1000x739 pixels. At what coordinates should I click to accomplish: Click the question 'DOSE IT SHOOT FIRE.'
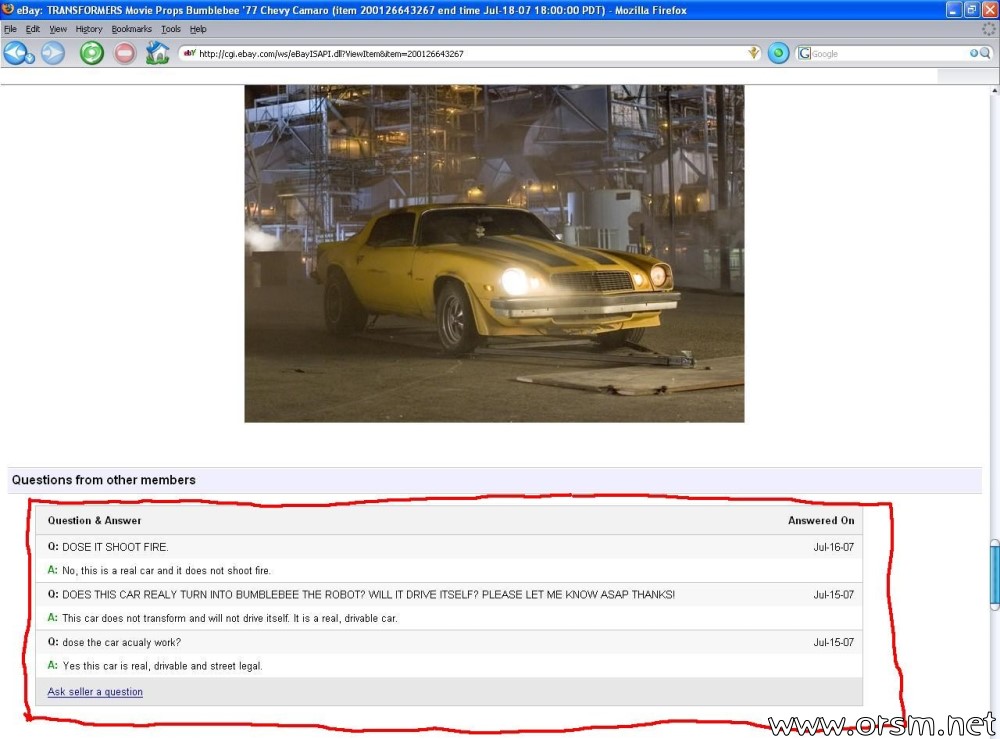[x=115, y=547]
